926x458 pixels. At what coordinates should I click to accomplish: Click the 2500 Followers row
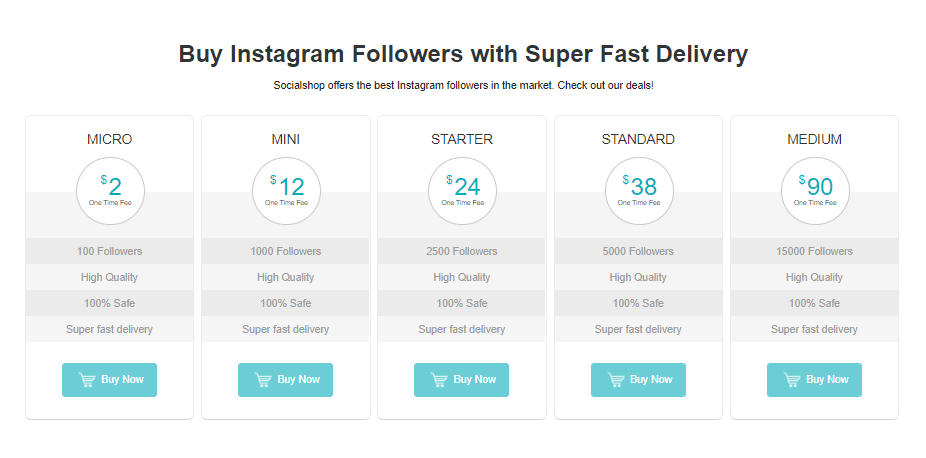pyautogui.click(x=461, y=251)
